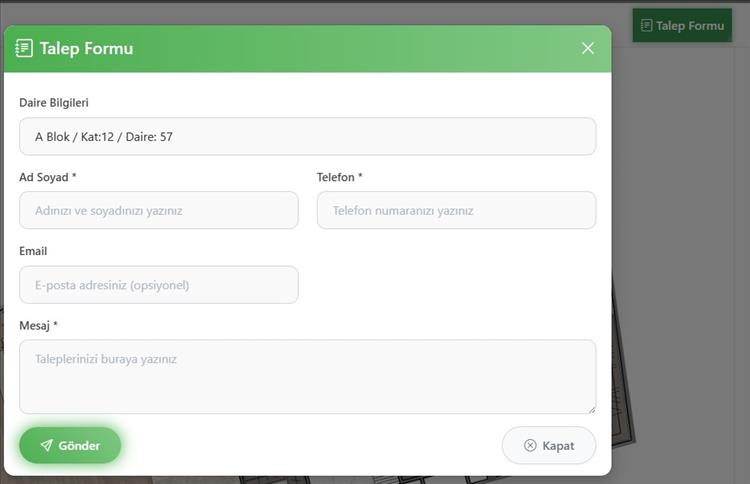750x484 pixels.
Task: Click the notepad icon in the top-right Talep Formu button
Action: click(x=647, y=25)
